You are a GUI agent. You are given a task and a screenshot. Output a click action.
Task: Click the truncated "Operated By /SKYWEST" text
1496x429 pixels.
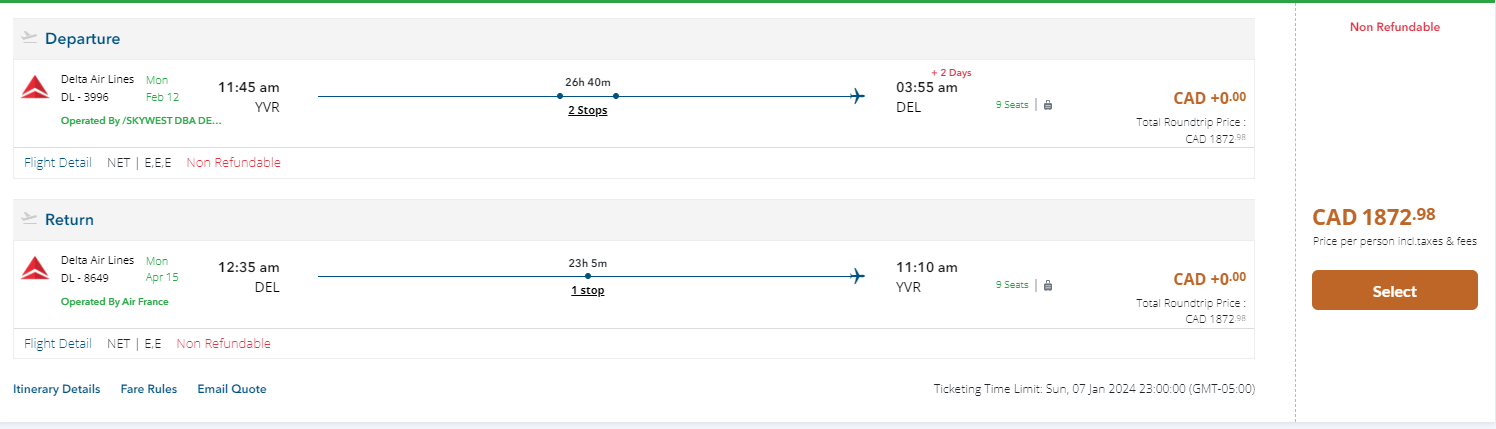[141, 120]
